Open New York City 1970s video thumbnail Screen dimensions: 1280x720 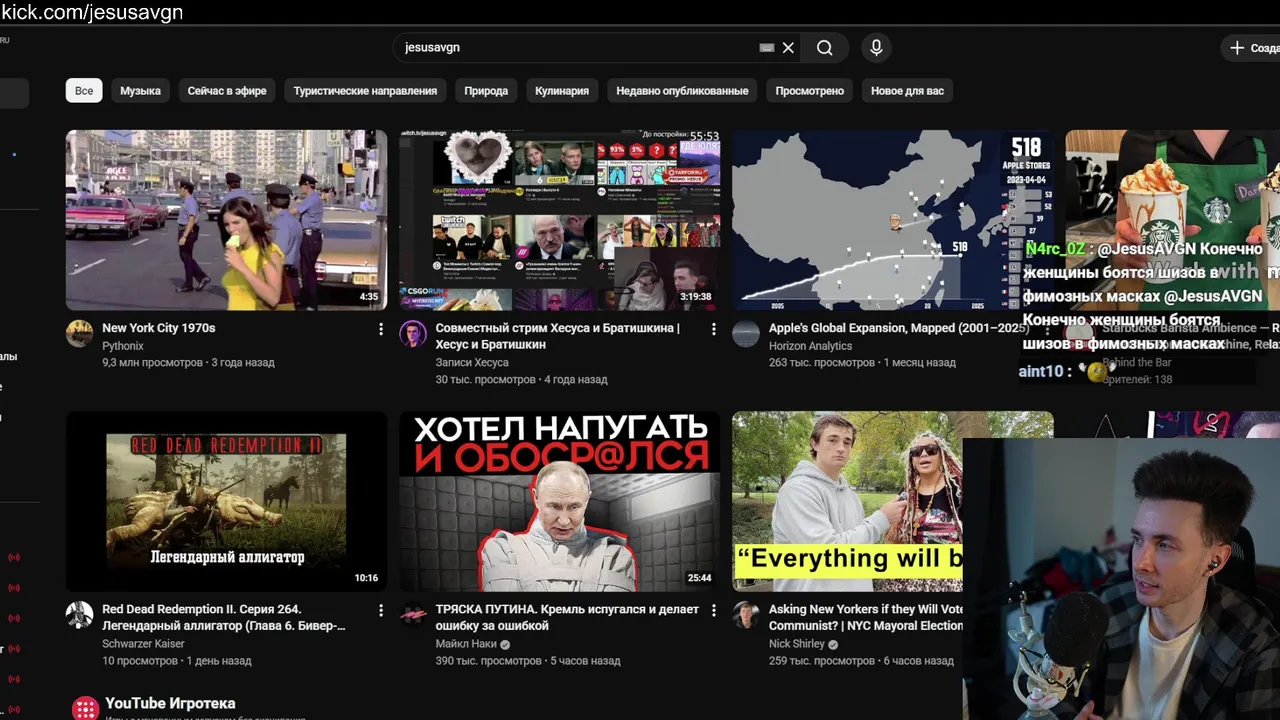click(226, 220)
